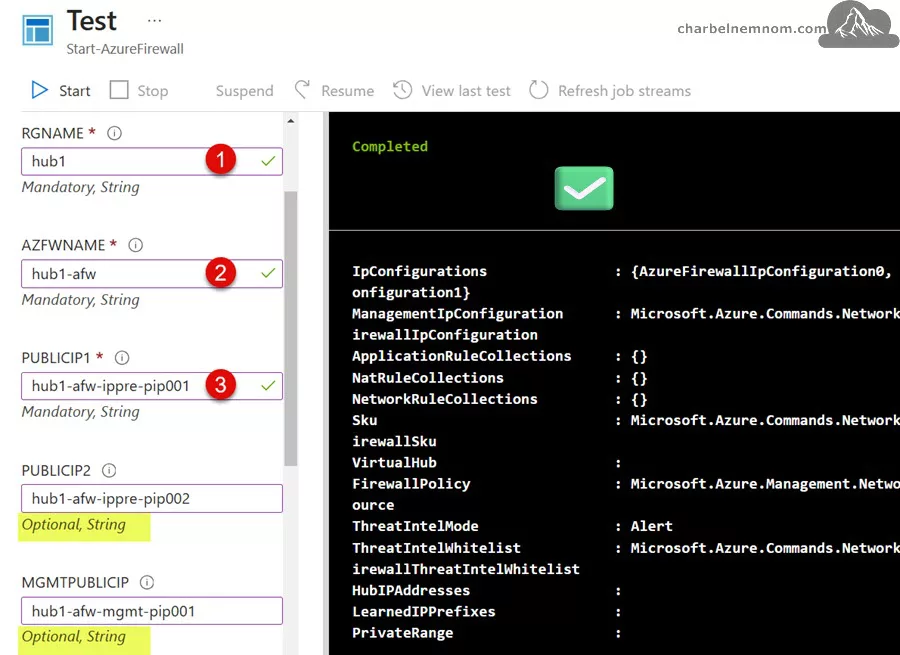Image resolution: width=900 pixels, height=655 pixels.
Task: Open the ellipsis menu next to Test
Action: point(154,21)
